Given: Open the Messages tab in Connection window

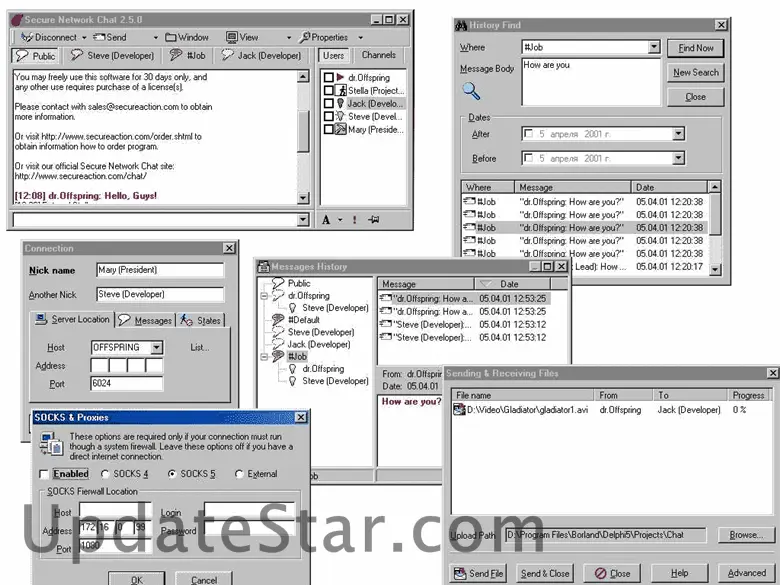Looking at the screenshot, I should 145,320.
